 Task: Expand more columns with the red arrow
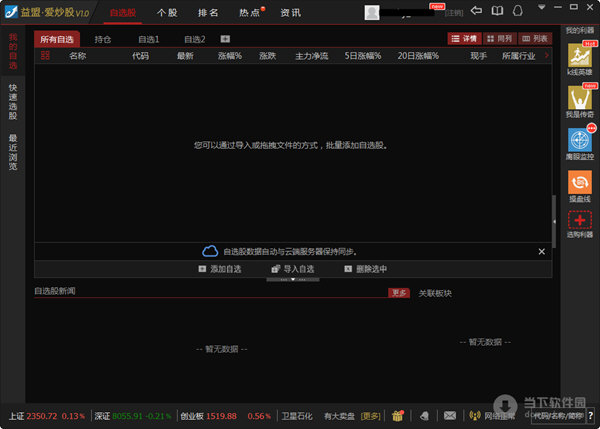(x=546, y=55)
